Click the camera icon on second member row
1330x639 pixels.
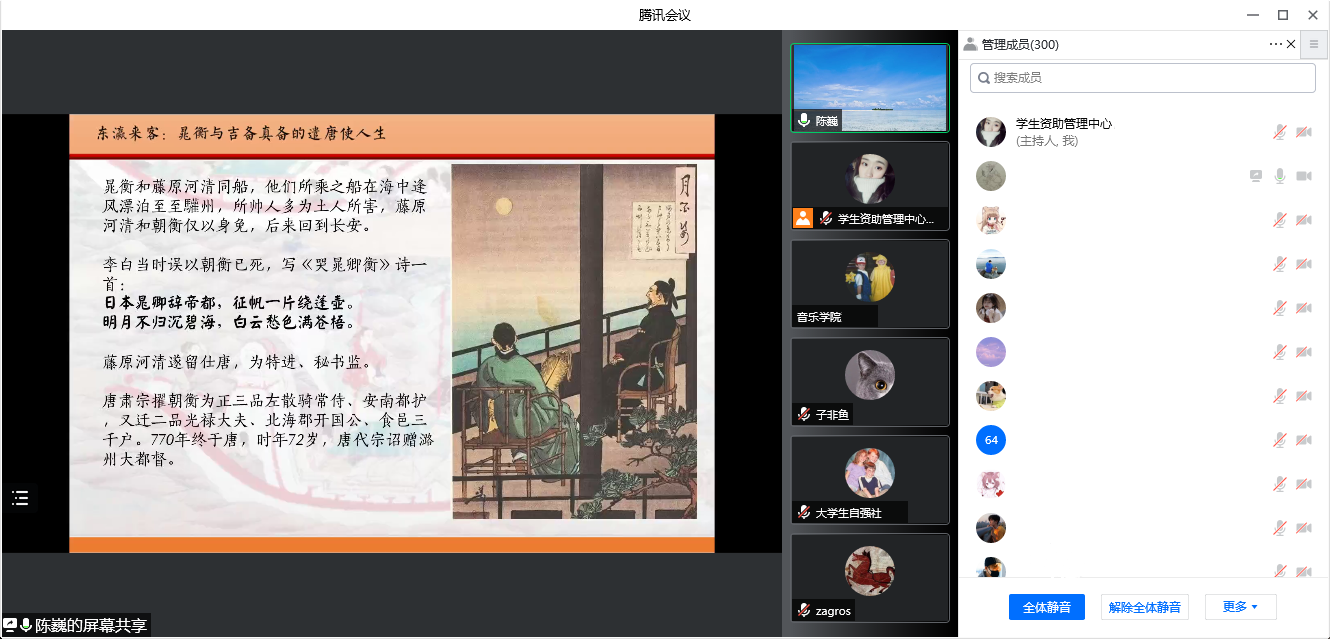coord(1303,176)
